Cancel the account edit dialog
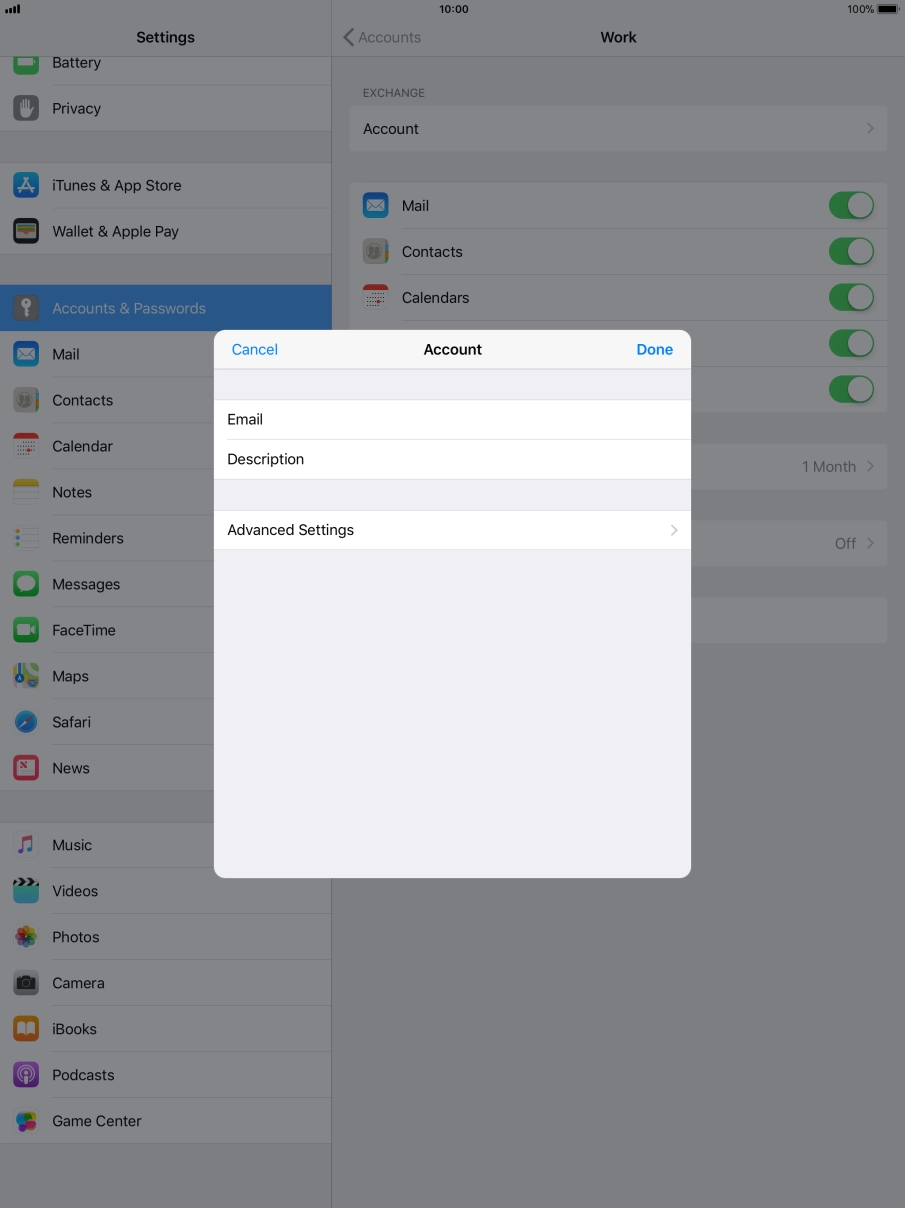The image size is (905, 1208). [254, 349]
